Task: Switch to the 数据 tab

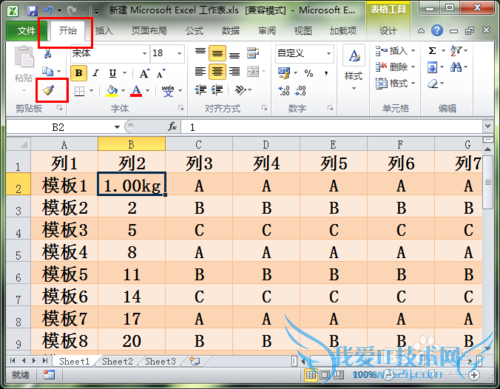Action: pyautogui.click(x=231, y=31)
